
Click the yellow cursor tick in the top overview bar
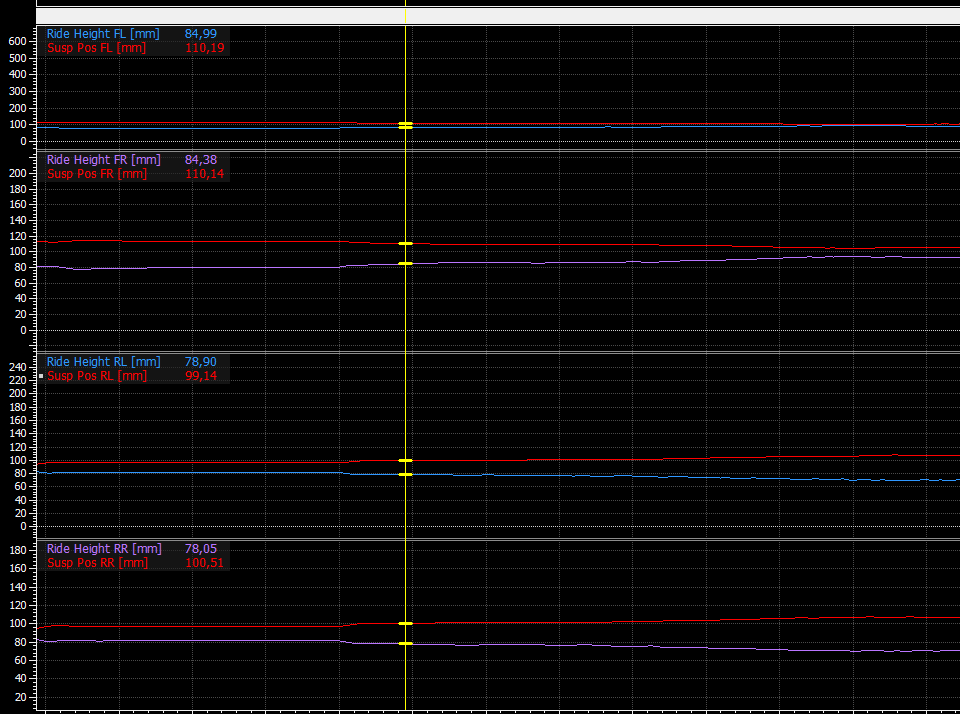coord(405,15)
